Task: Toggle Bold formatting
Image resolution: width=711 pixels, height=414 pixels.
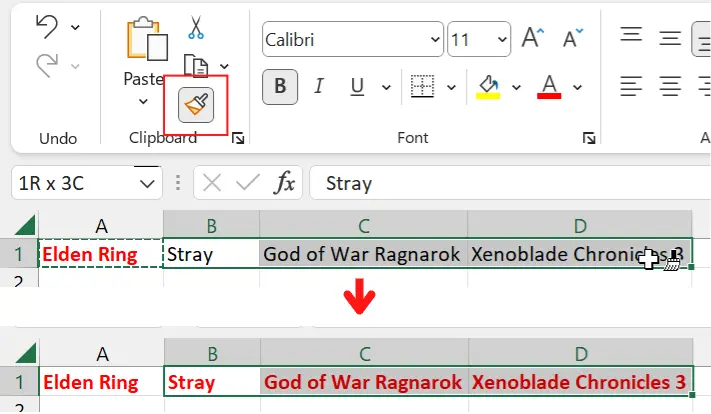Action: click(x=280, y=87)
